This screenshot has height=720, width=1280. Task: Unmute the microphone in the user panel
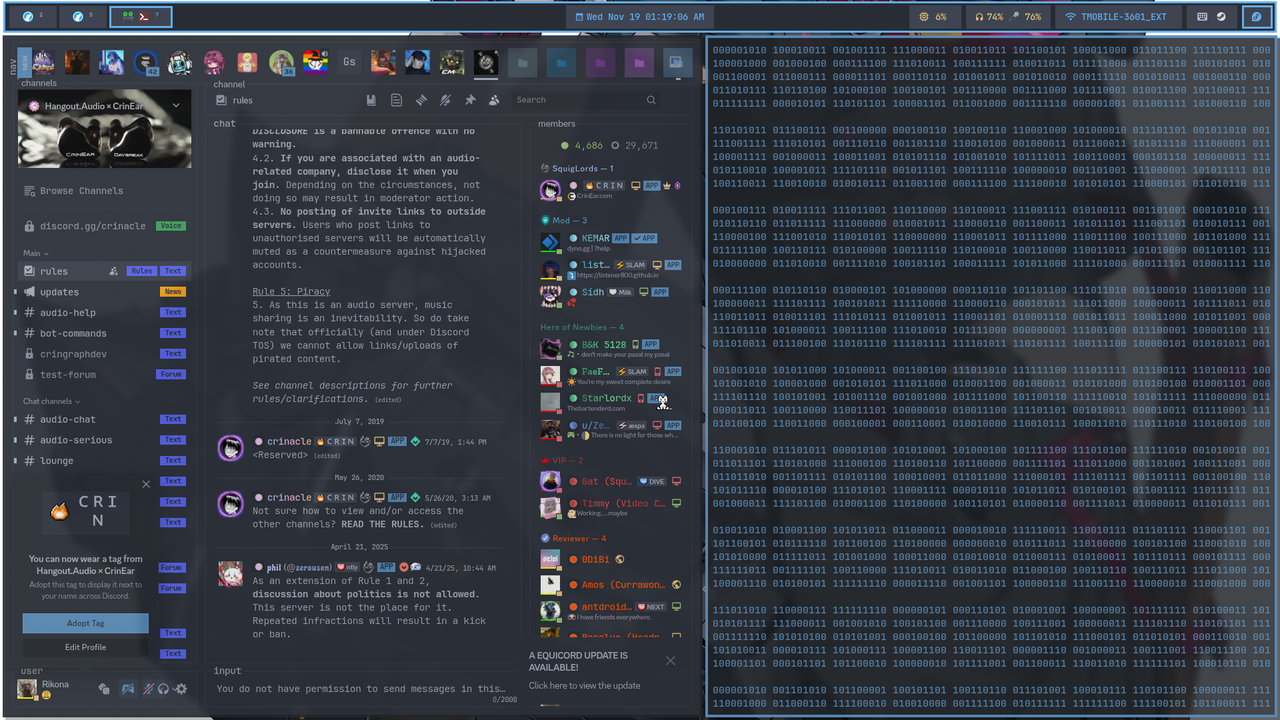coord(147,689)
